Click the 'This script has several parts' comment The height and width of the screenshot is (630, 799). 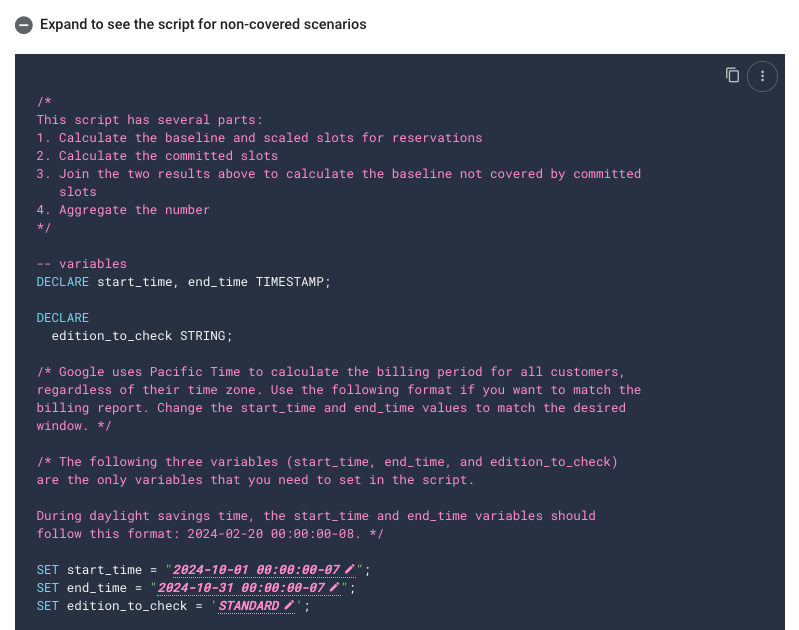coord(150,120)
